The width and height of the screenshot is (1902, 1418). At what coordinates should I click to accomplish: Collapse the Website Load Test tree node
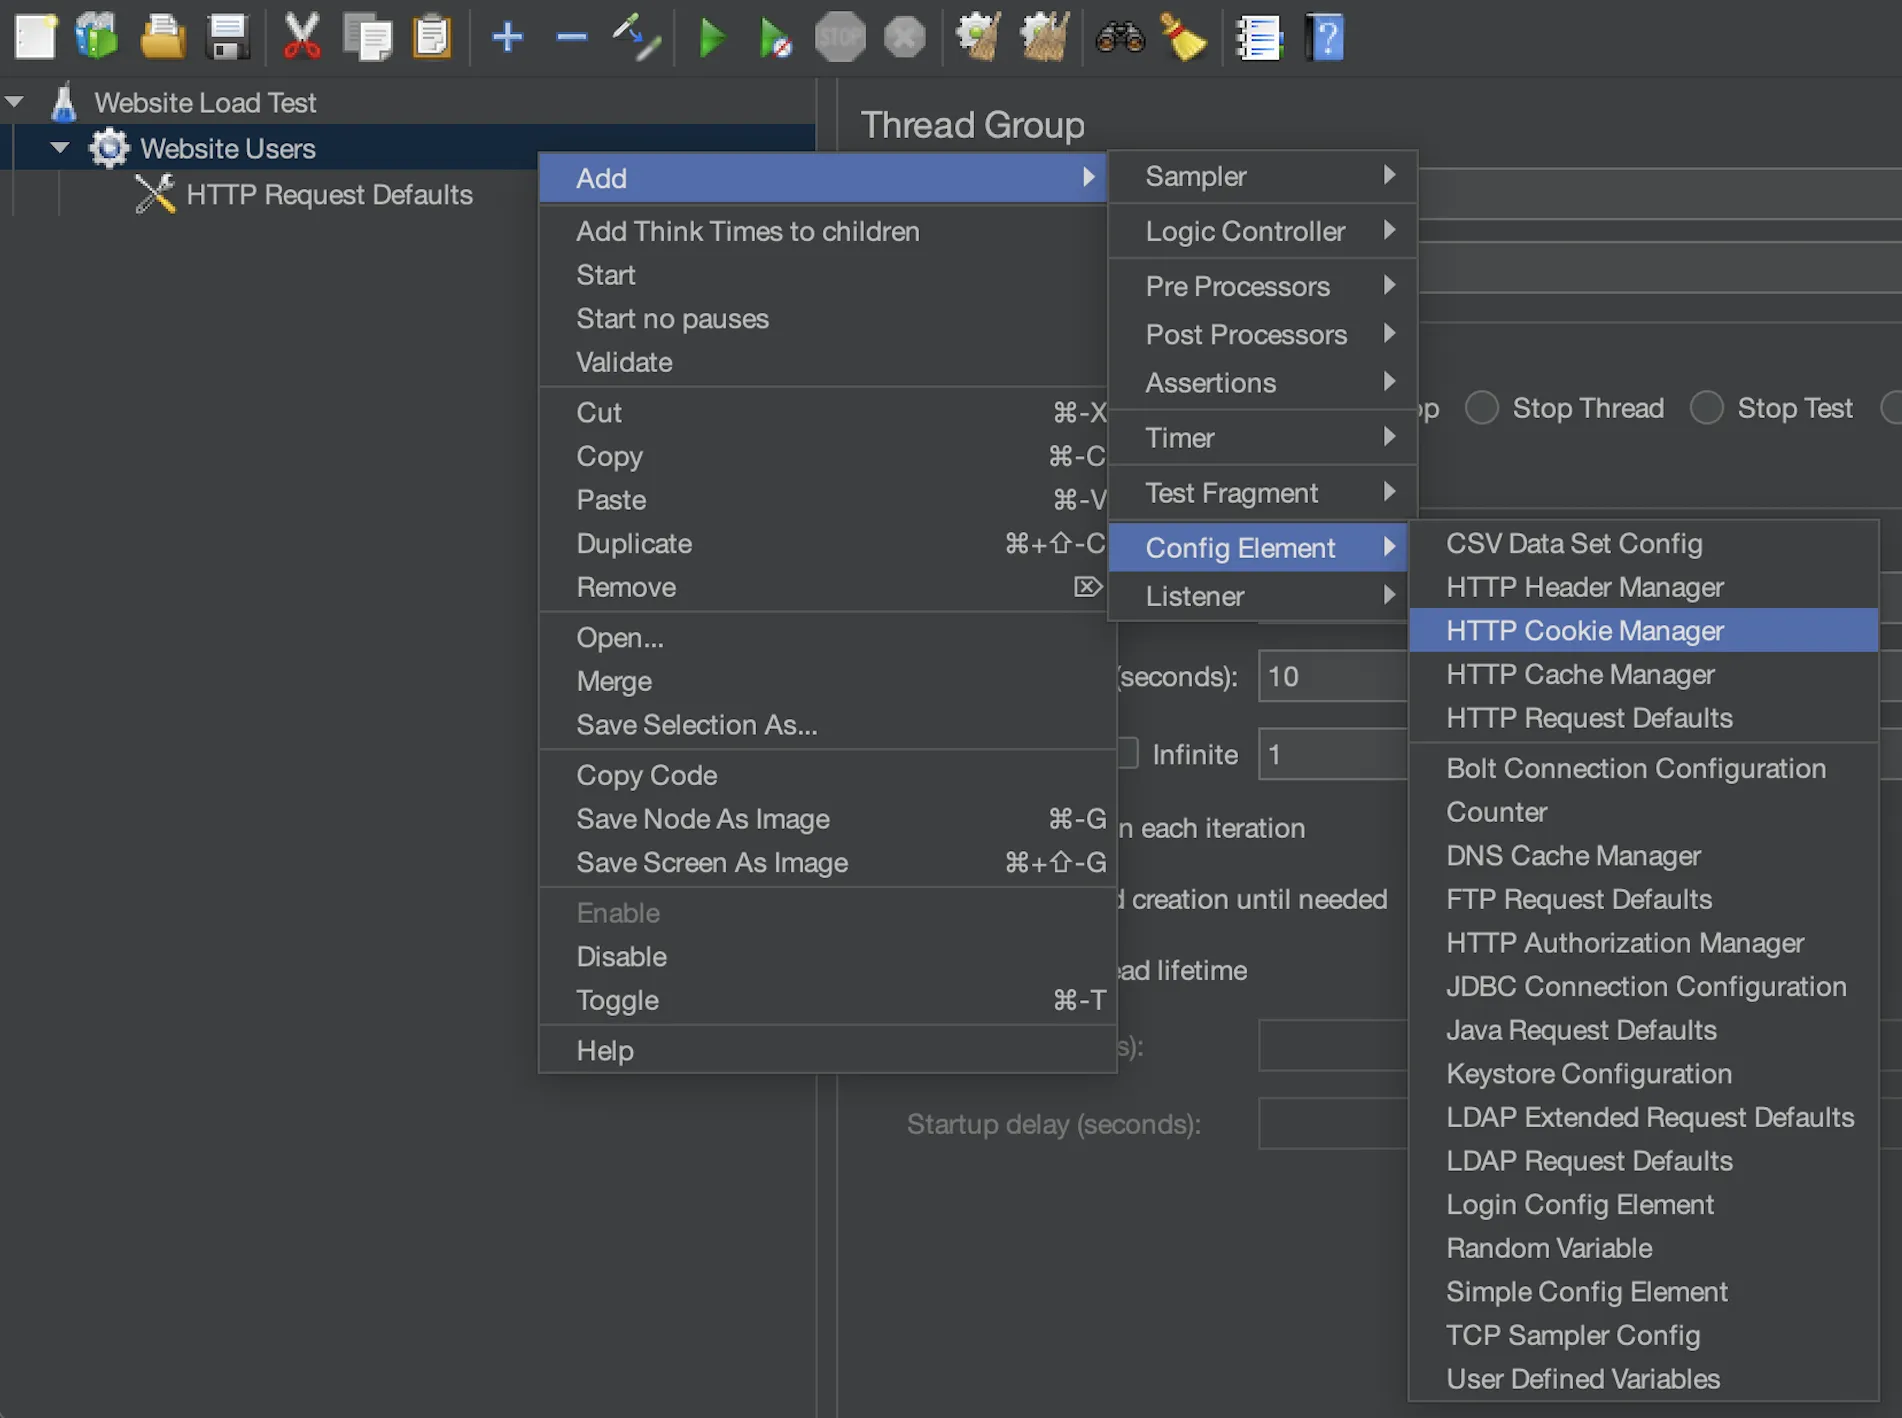15,102
